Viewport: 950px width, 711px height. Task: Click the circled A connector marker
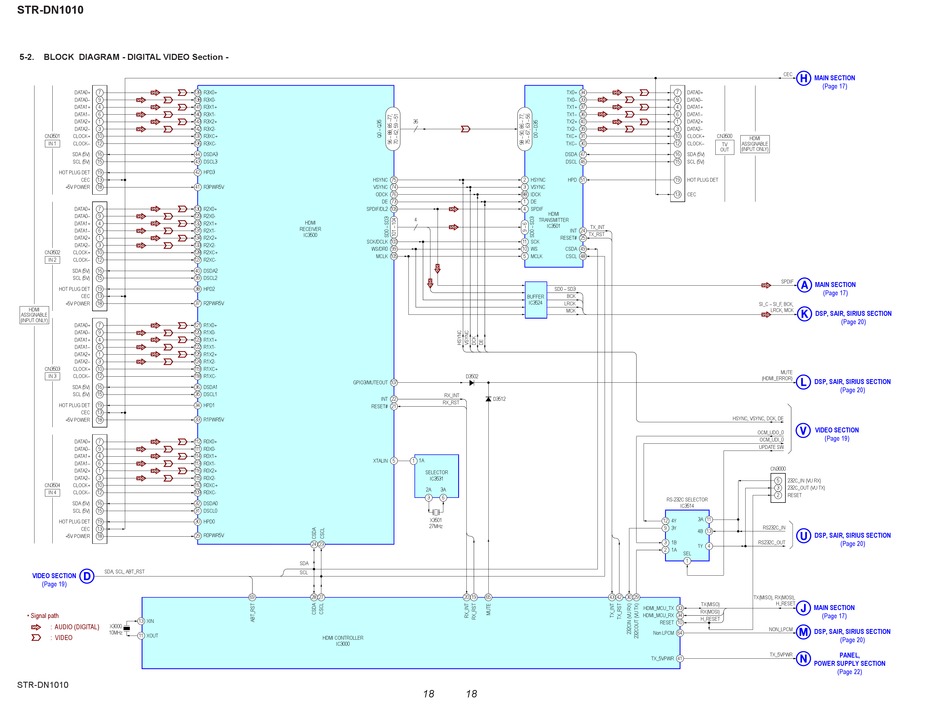click(804, 285)
